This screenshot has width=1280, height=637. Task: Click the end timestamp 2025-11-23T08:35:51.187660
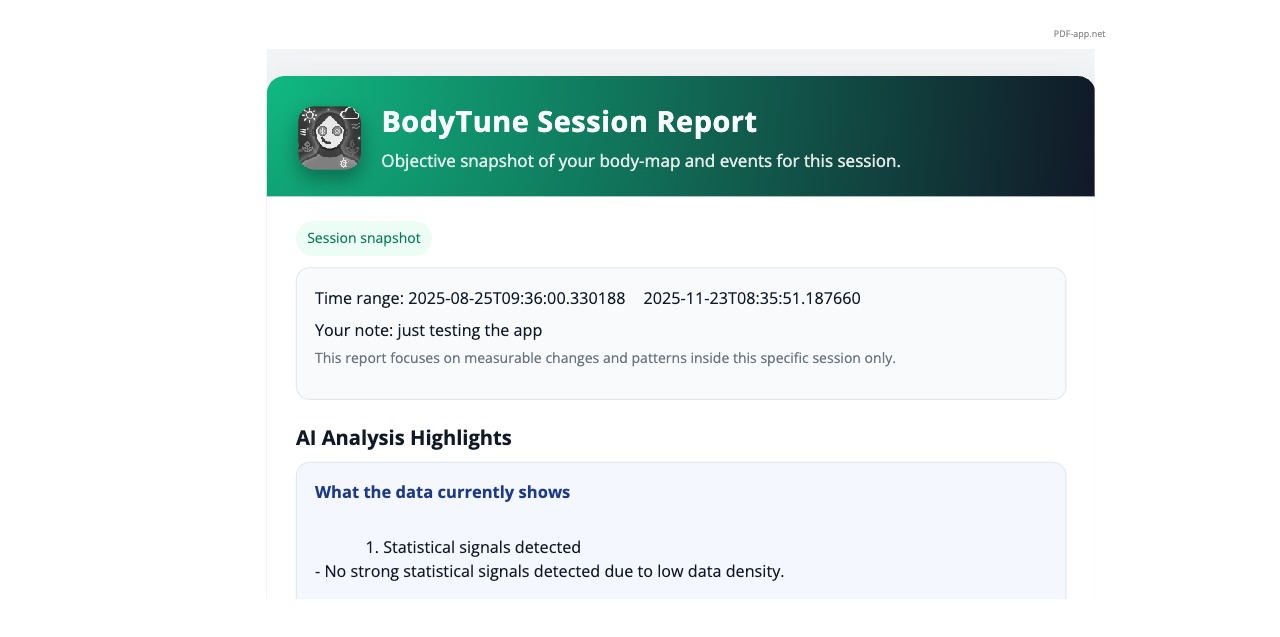click(752, 298)
